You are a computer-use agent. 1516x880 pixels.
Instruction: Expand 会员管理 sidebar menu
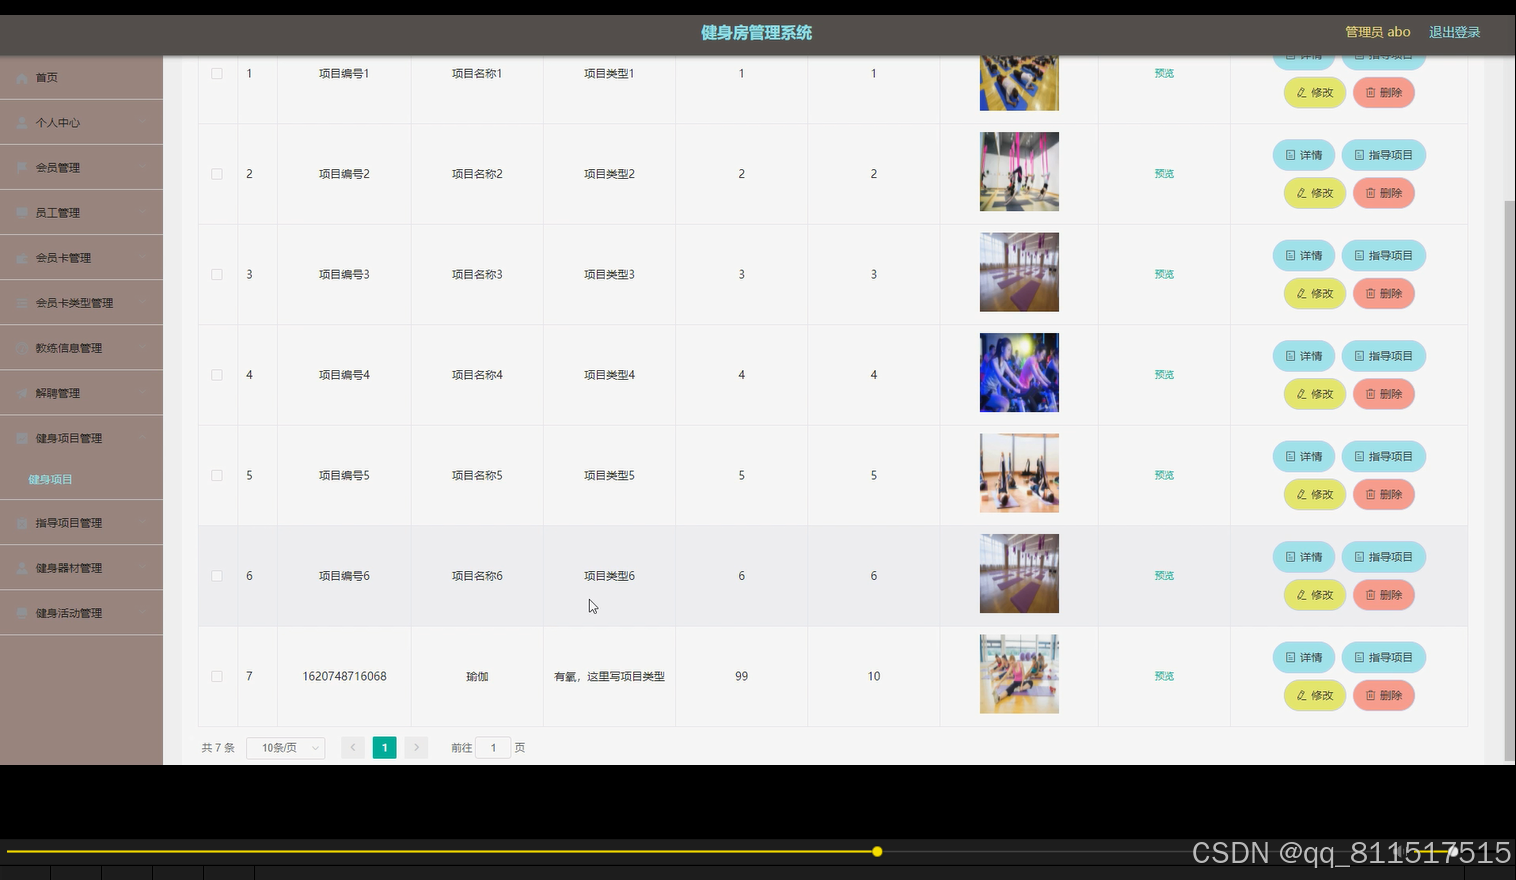[81, 167]
